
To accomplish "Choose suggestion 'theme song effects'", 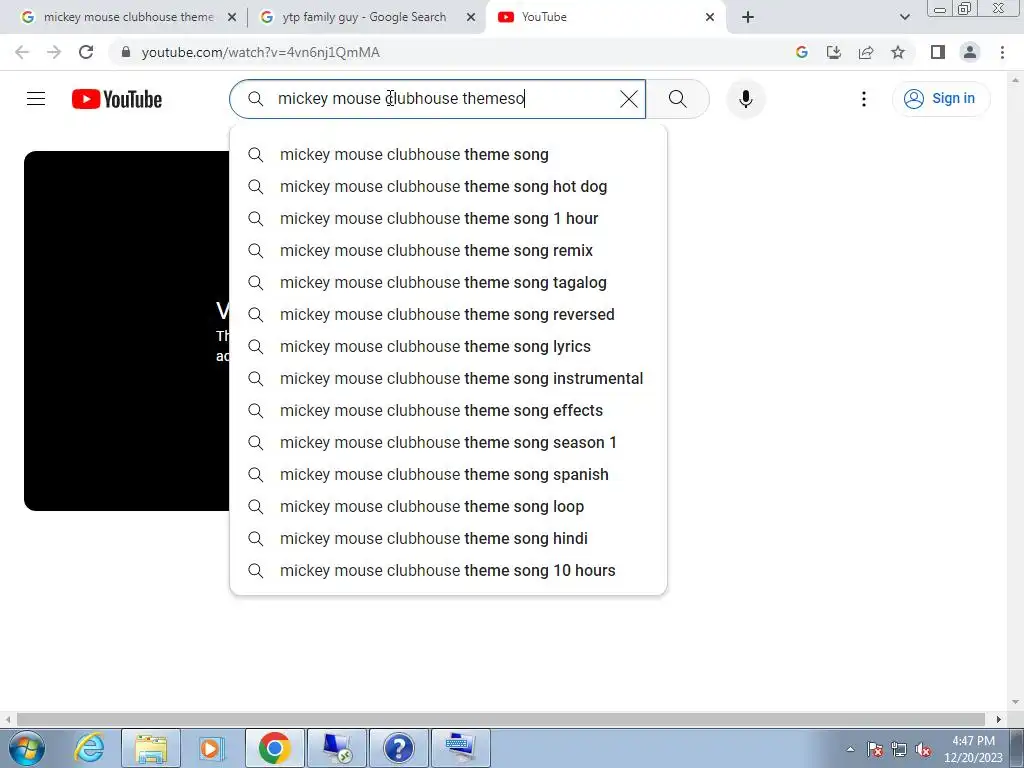I will [448, 411].
